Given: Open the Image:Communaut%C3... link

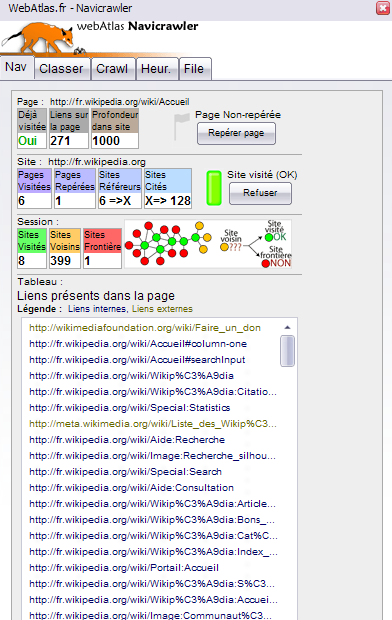Looking at the screenshot, I should [150, 615].
